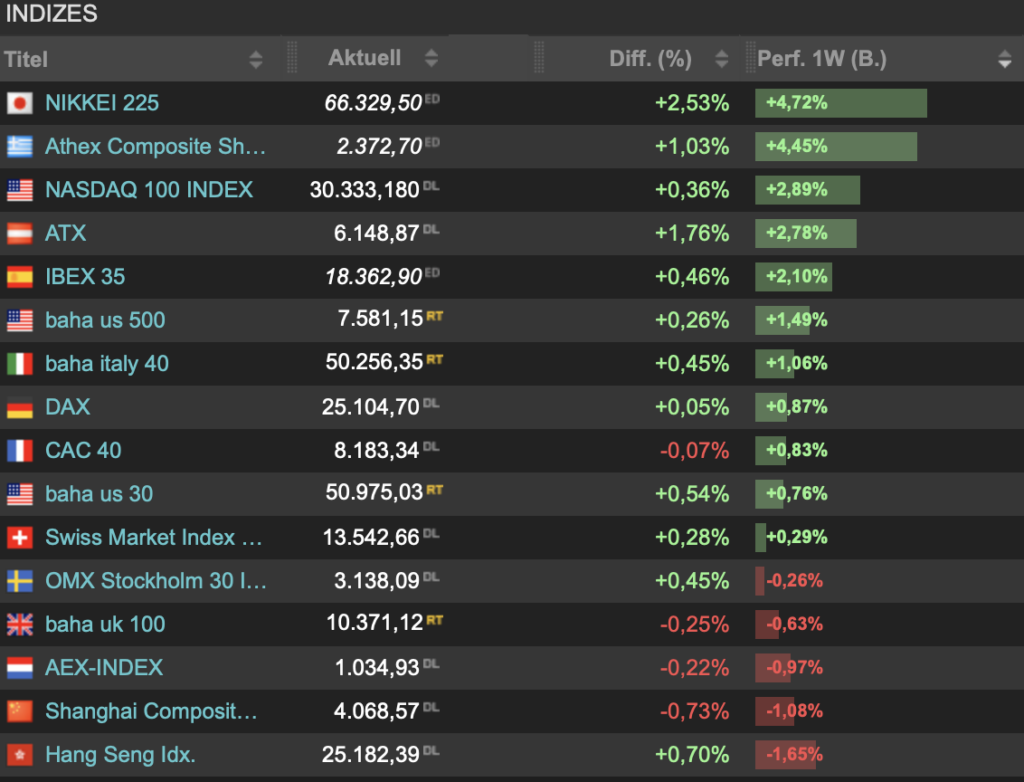Click the INDIZES panel title
This screenshot has height=782, width=1024.
(51, 13)
